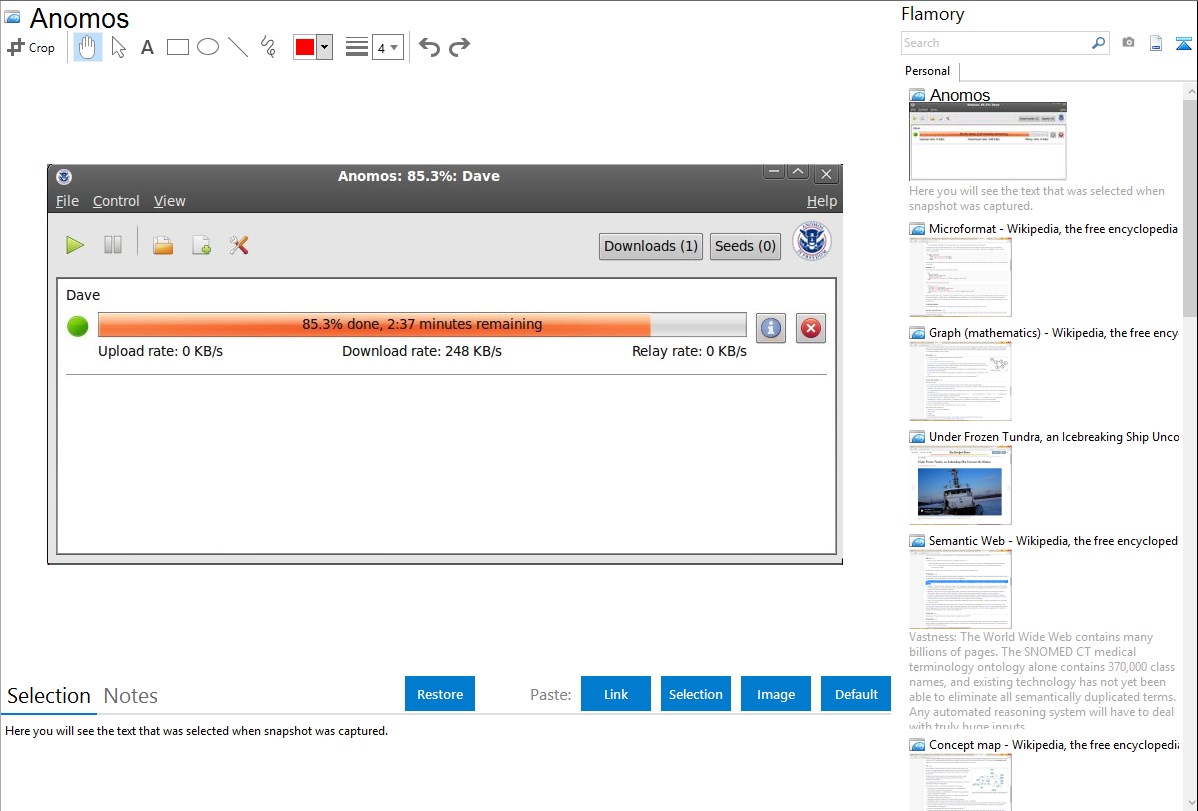Click the camera snapshot icon
This screenshot has width=1198, height=811.
[x=1128, y=43]
